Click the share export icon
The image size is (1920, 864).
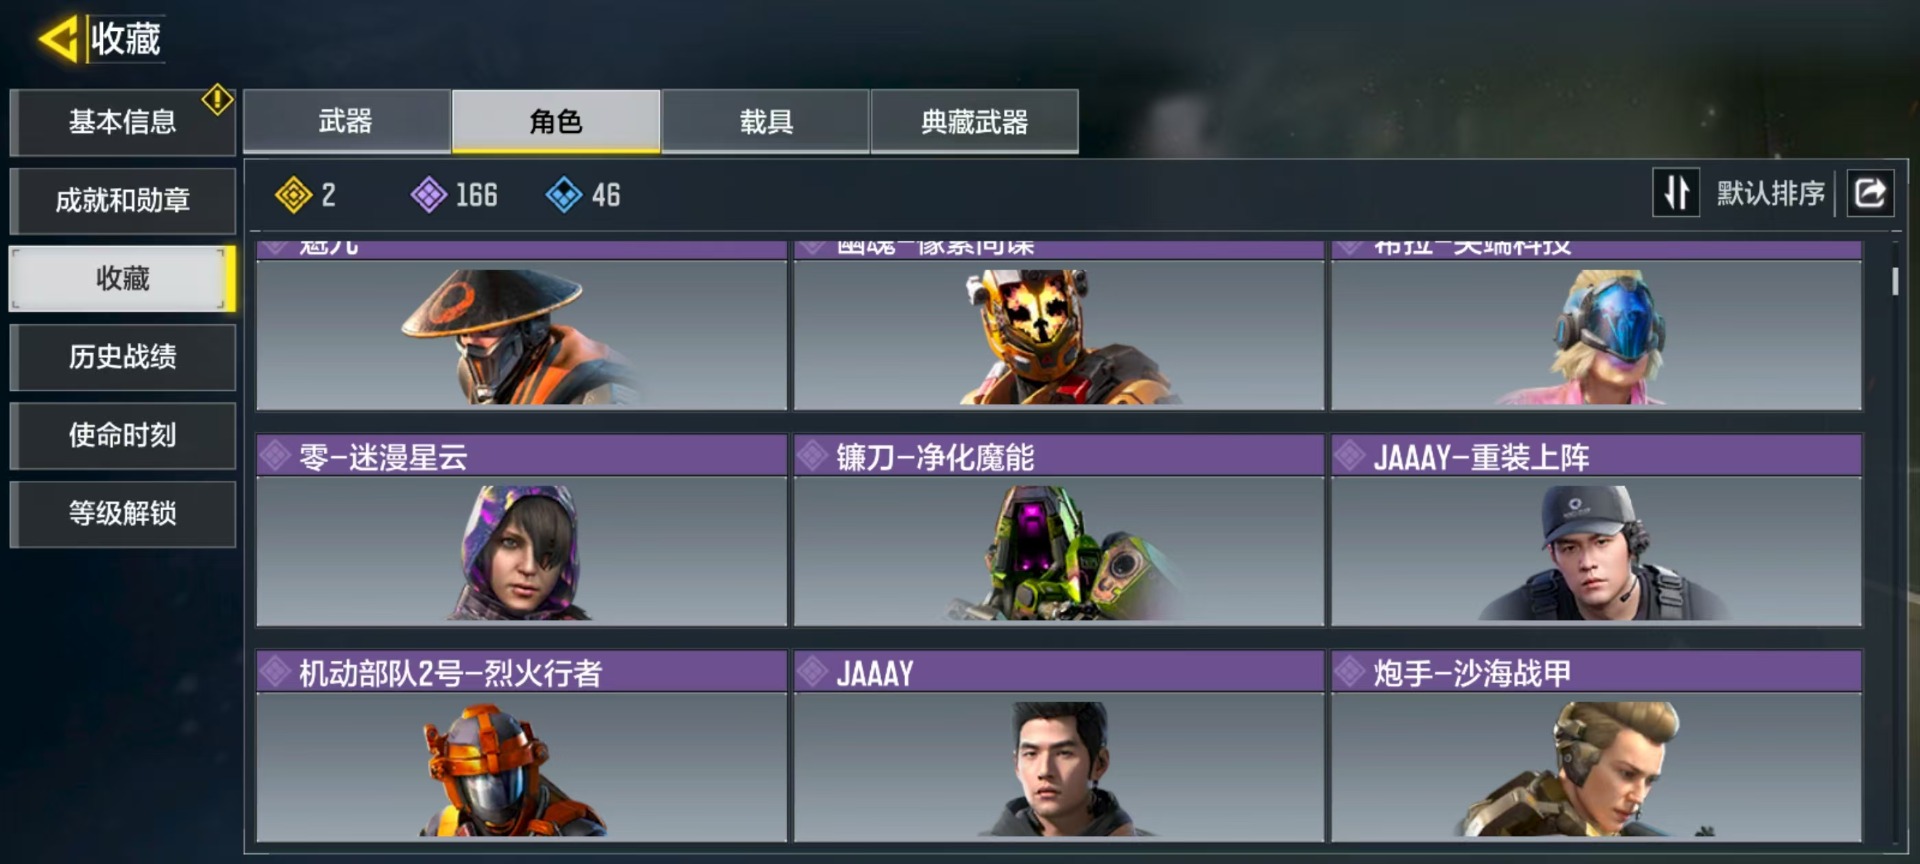coord(1870,192)
